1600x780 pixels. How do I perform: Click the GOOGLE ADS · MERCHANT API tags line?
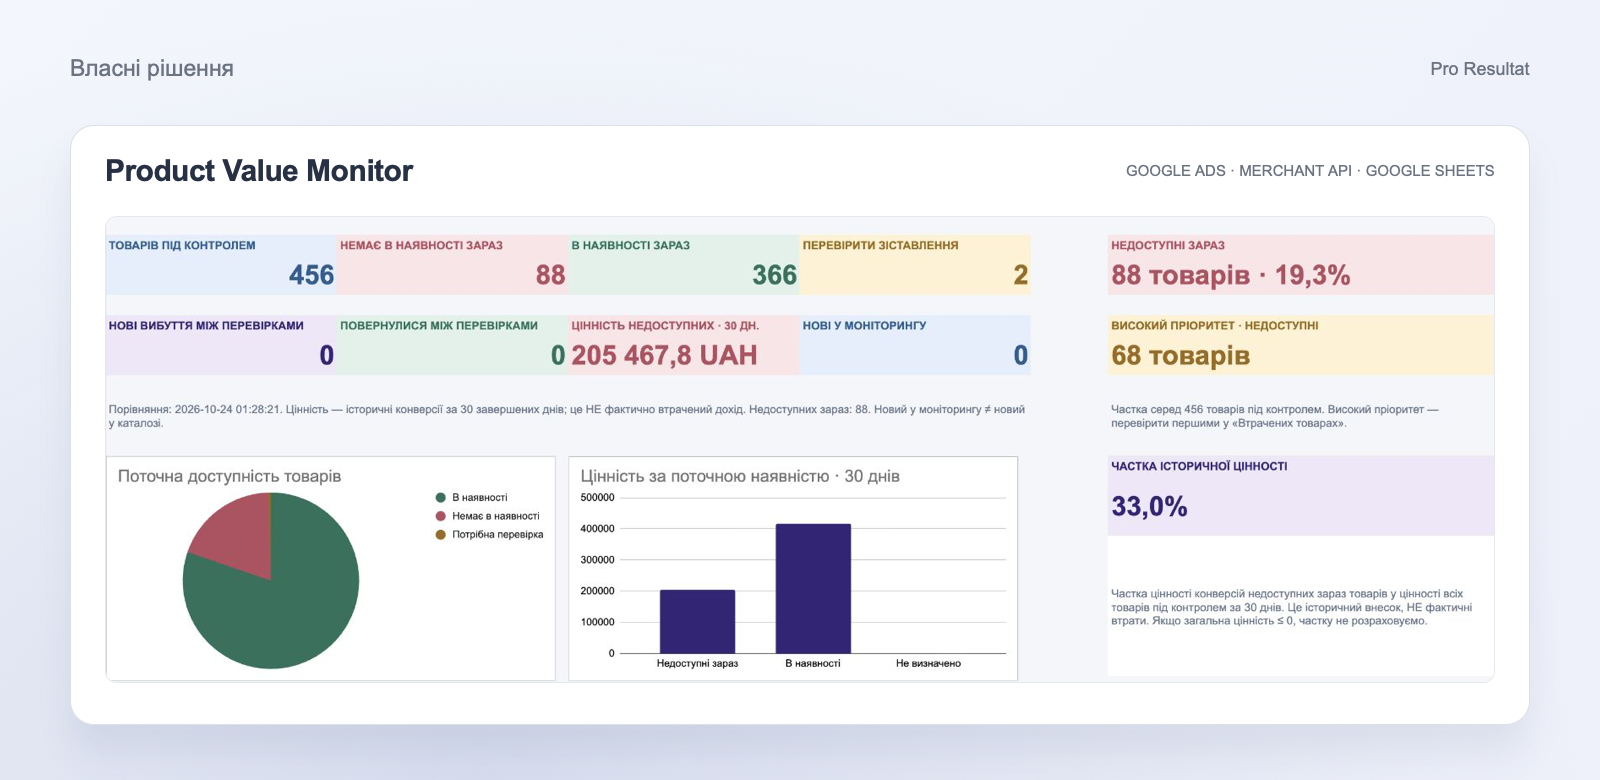(1310, 171)
